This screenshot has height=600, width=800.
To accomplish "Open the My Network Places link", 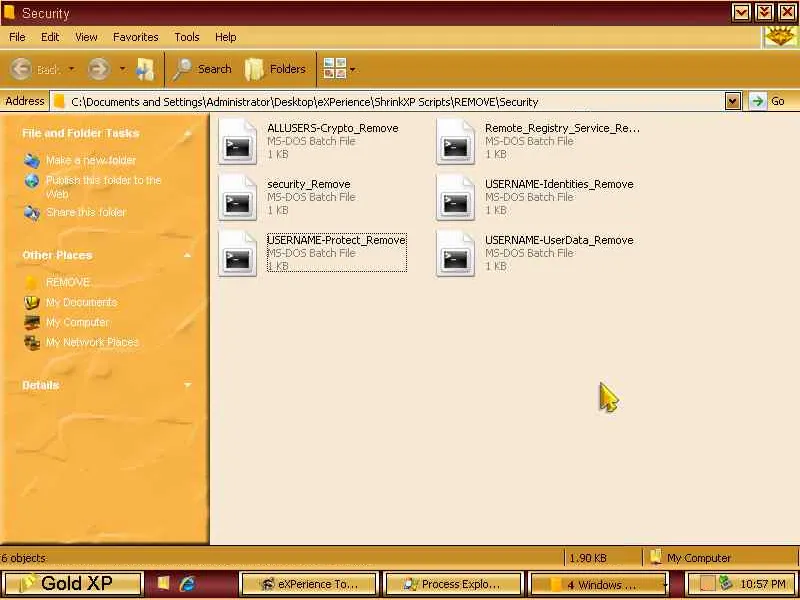I will click(92, 342).
